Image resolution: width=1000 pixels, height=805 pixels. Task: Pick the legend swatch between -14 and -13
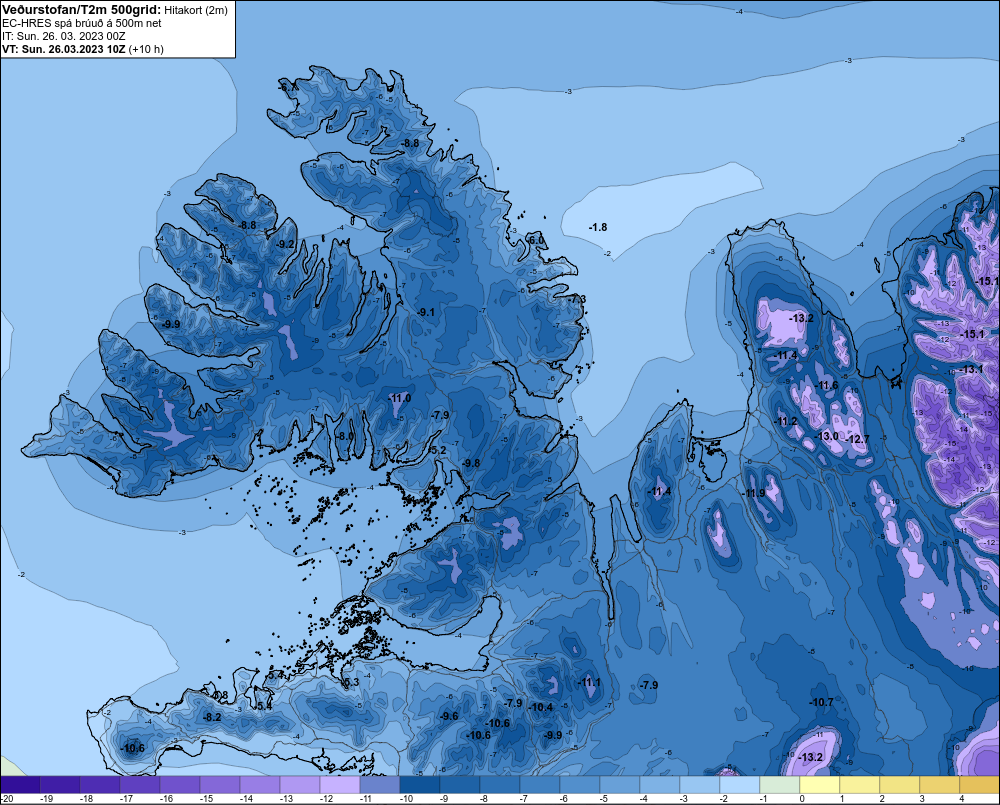[260, 784]
